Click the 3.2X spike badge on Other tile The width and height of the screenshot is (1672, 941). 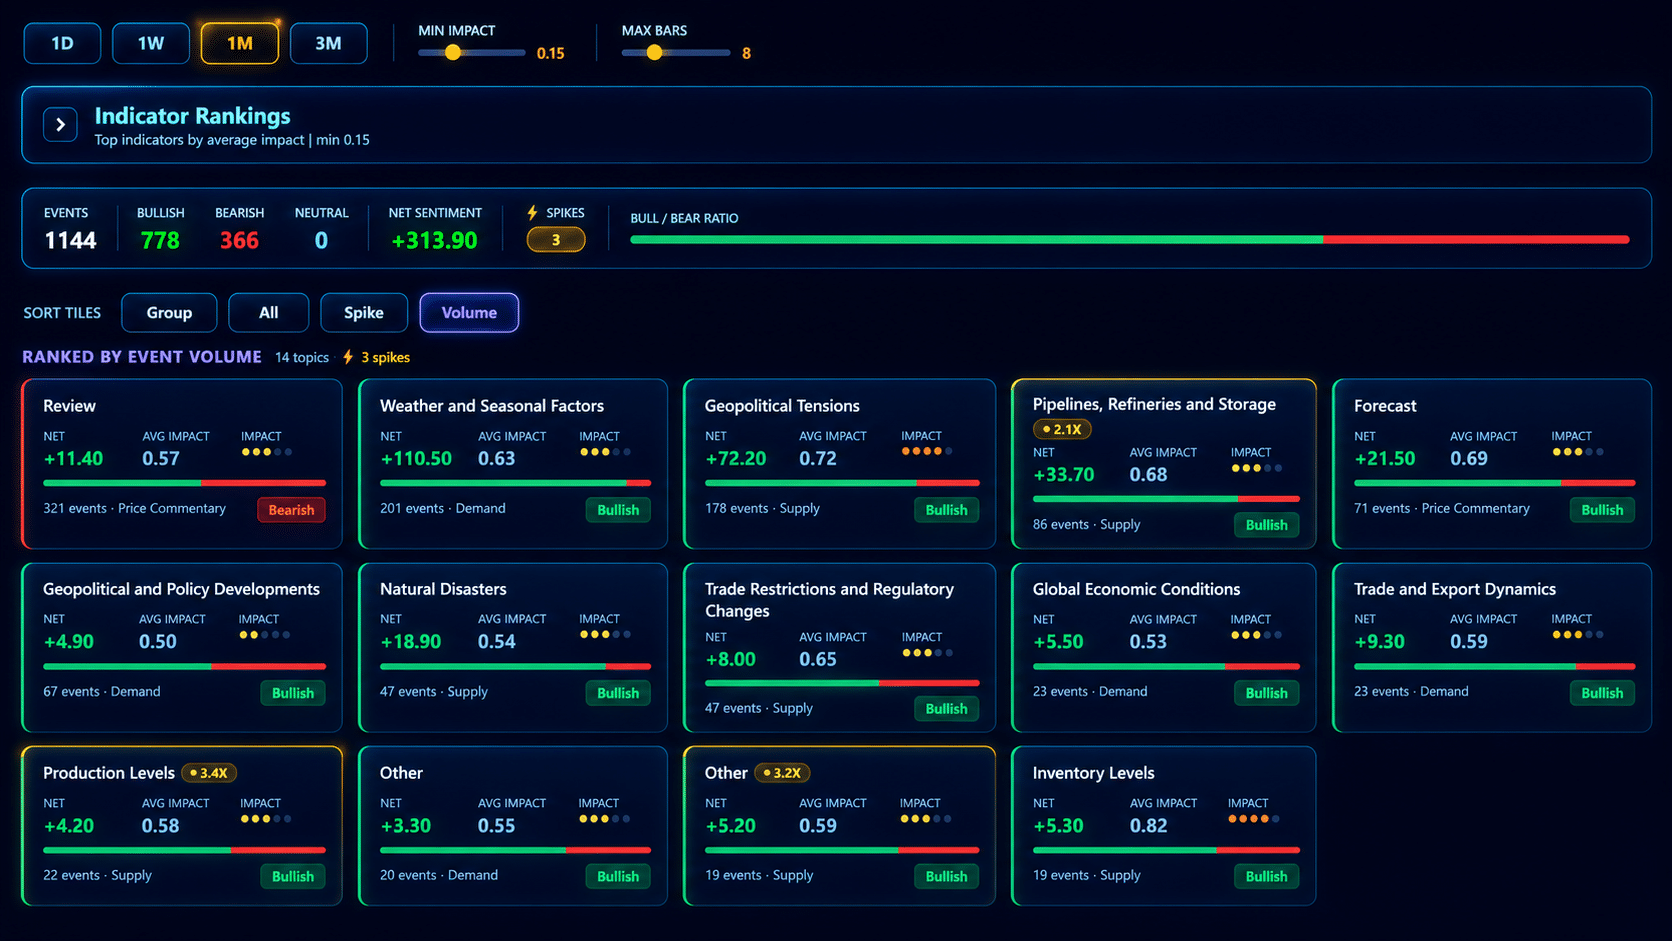coord(782,773)
